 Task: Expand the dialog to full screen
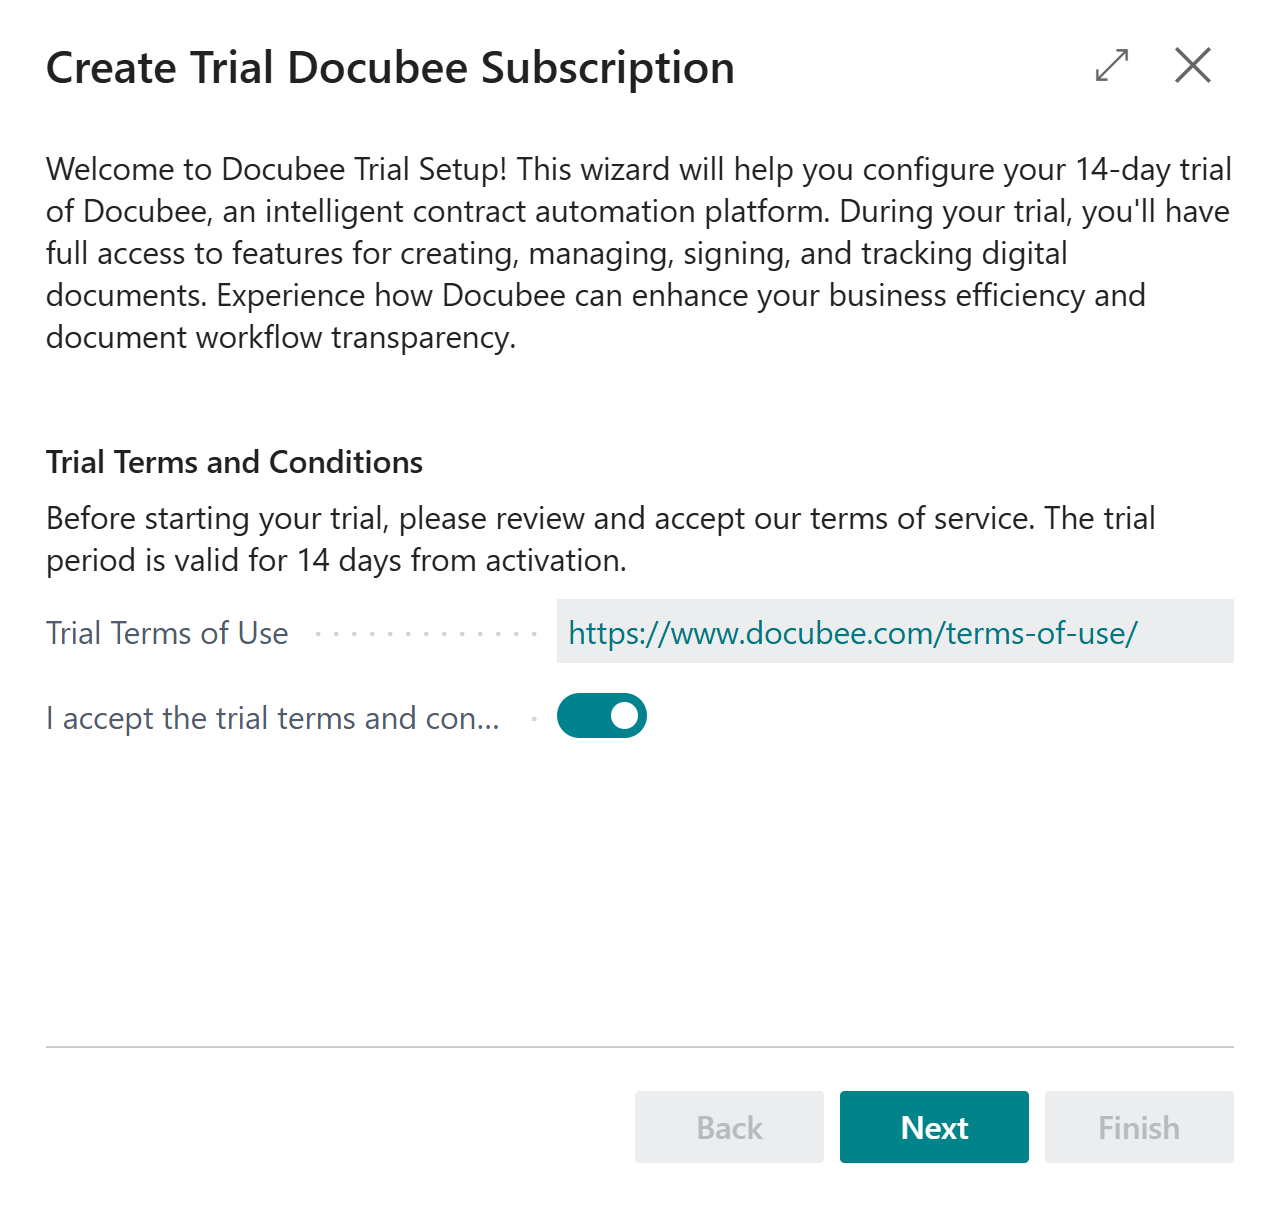(1112, 66)
